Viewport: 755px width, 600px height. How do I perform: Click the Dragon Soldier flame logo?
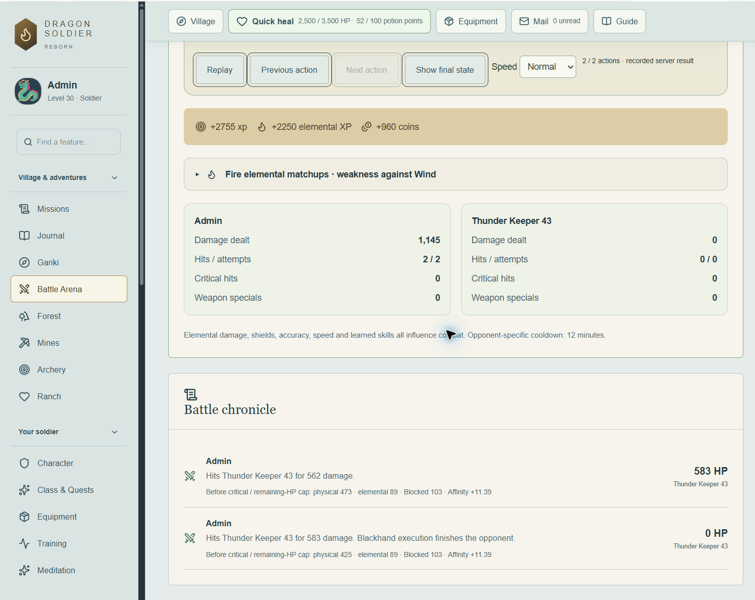pos(26,34)
